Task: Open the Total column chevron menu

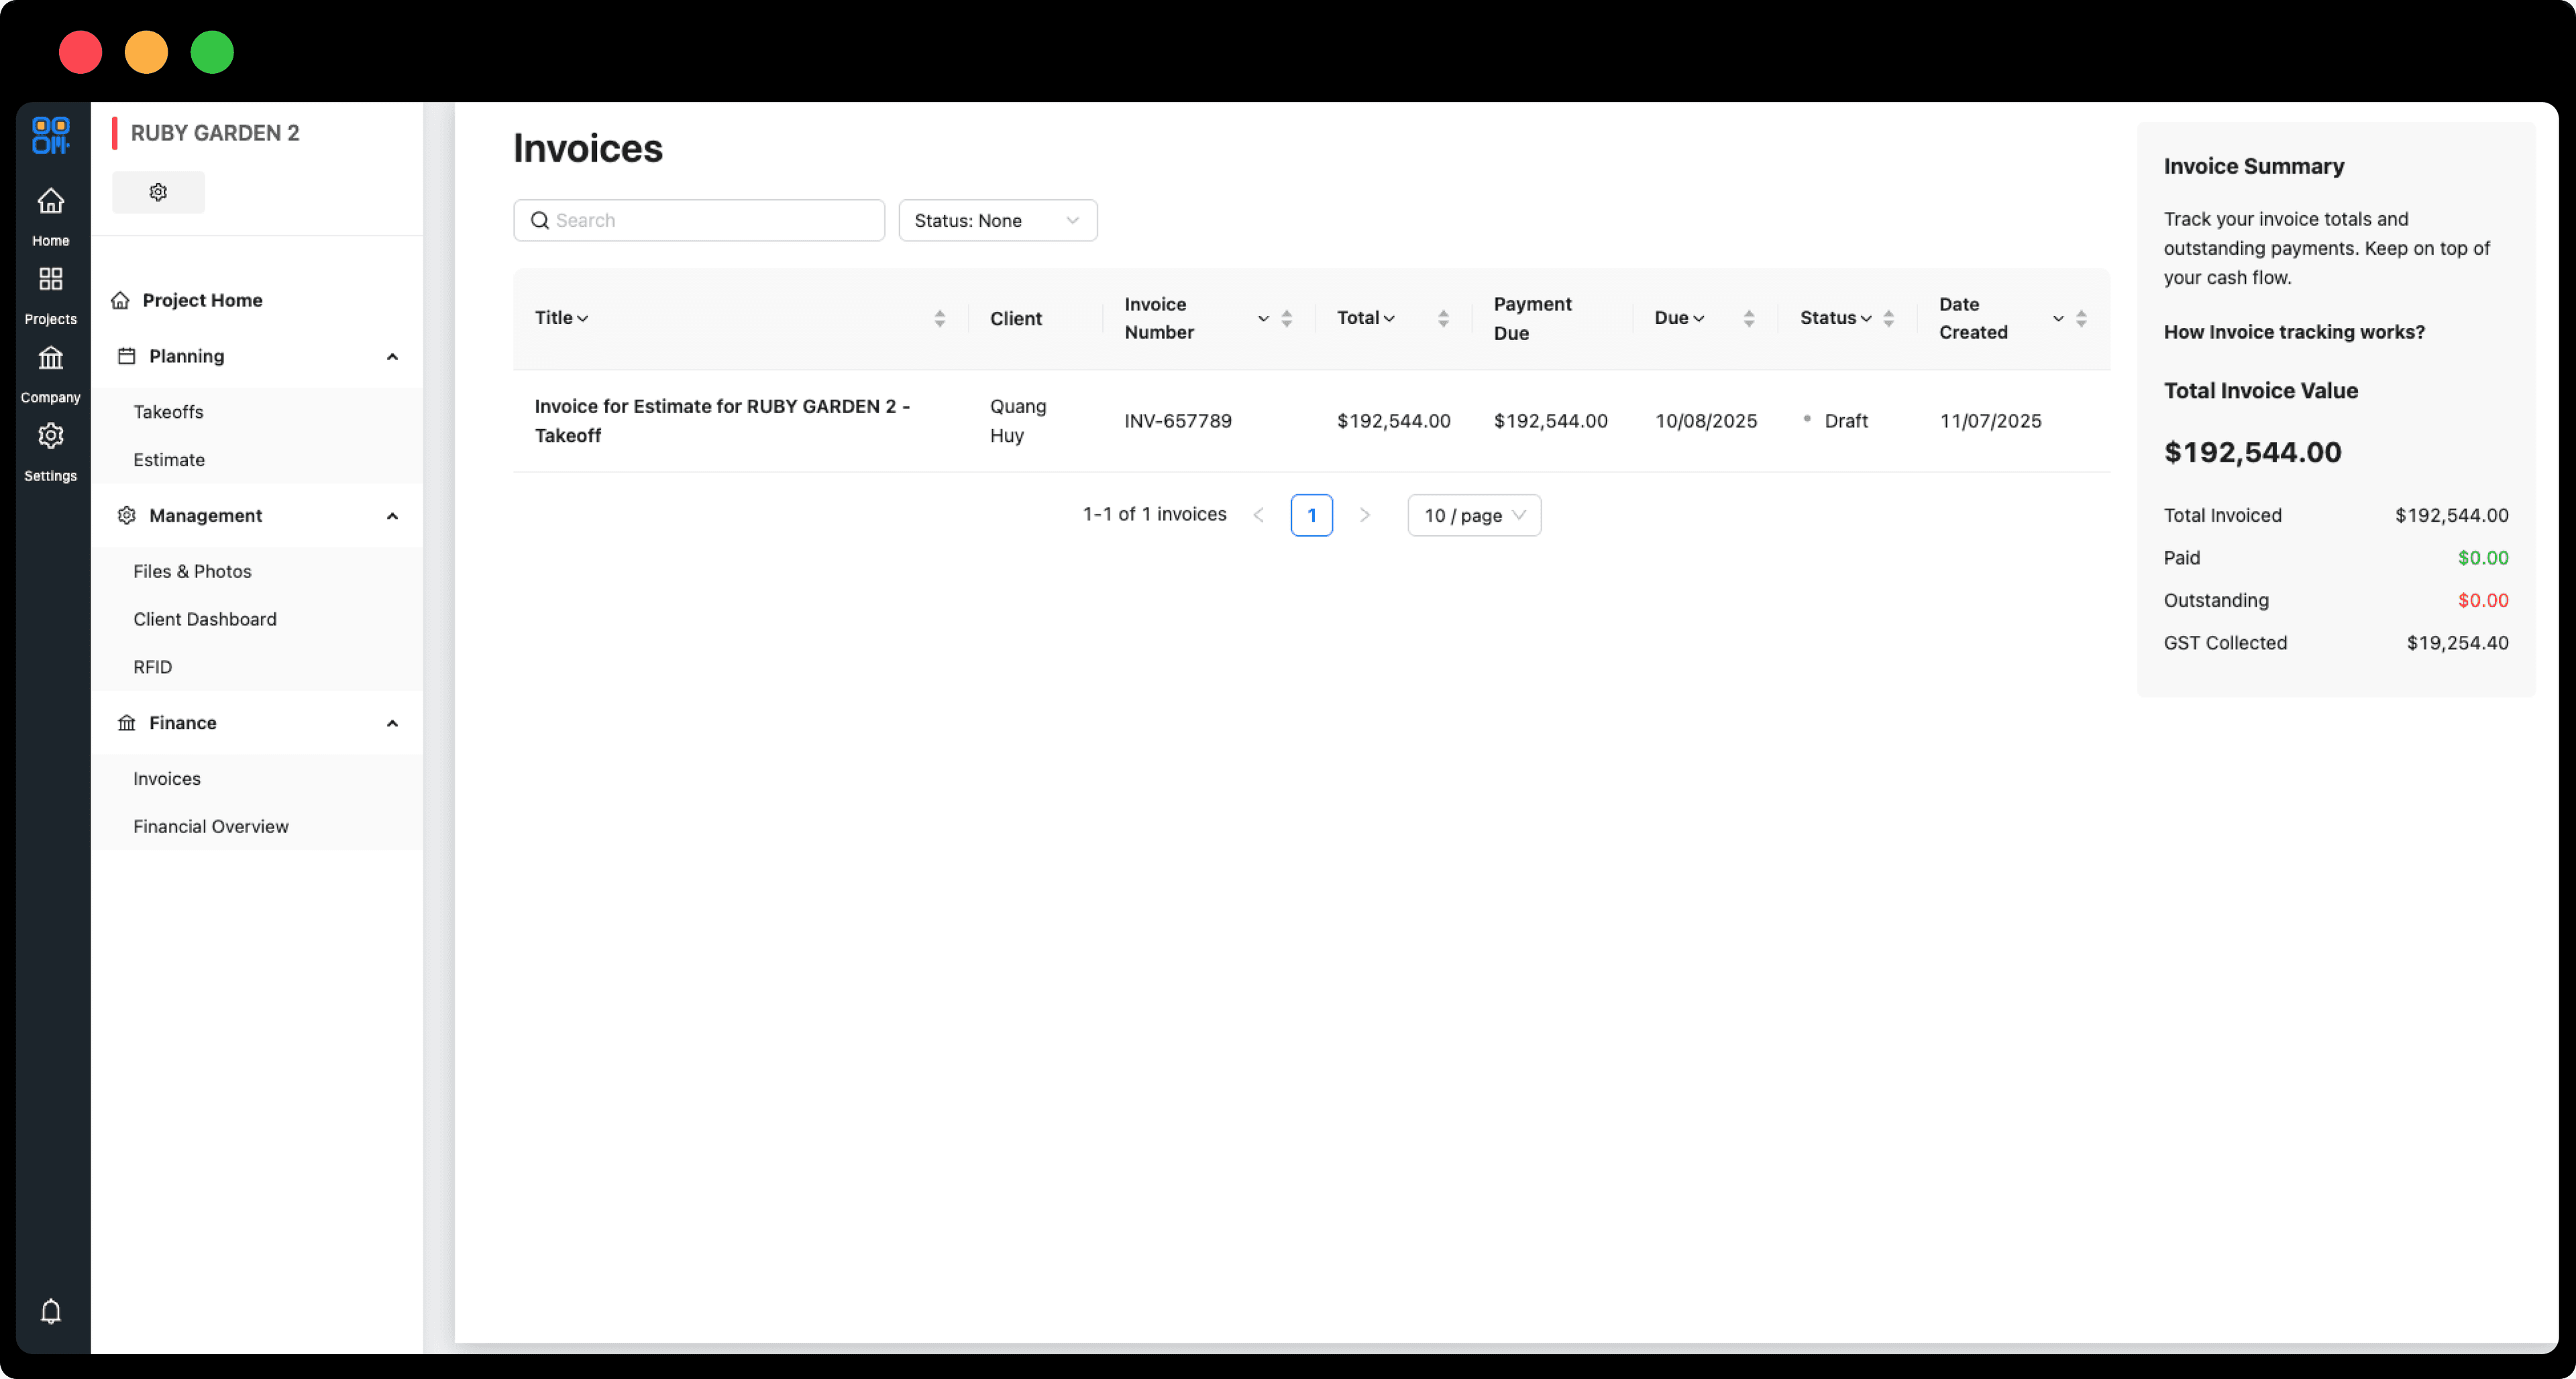Action: (1388, 318)
